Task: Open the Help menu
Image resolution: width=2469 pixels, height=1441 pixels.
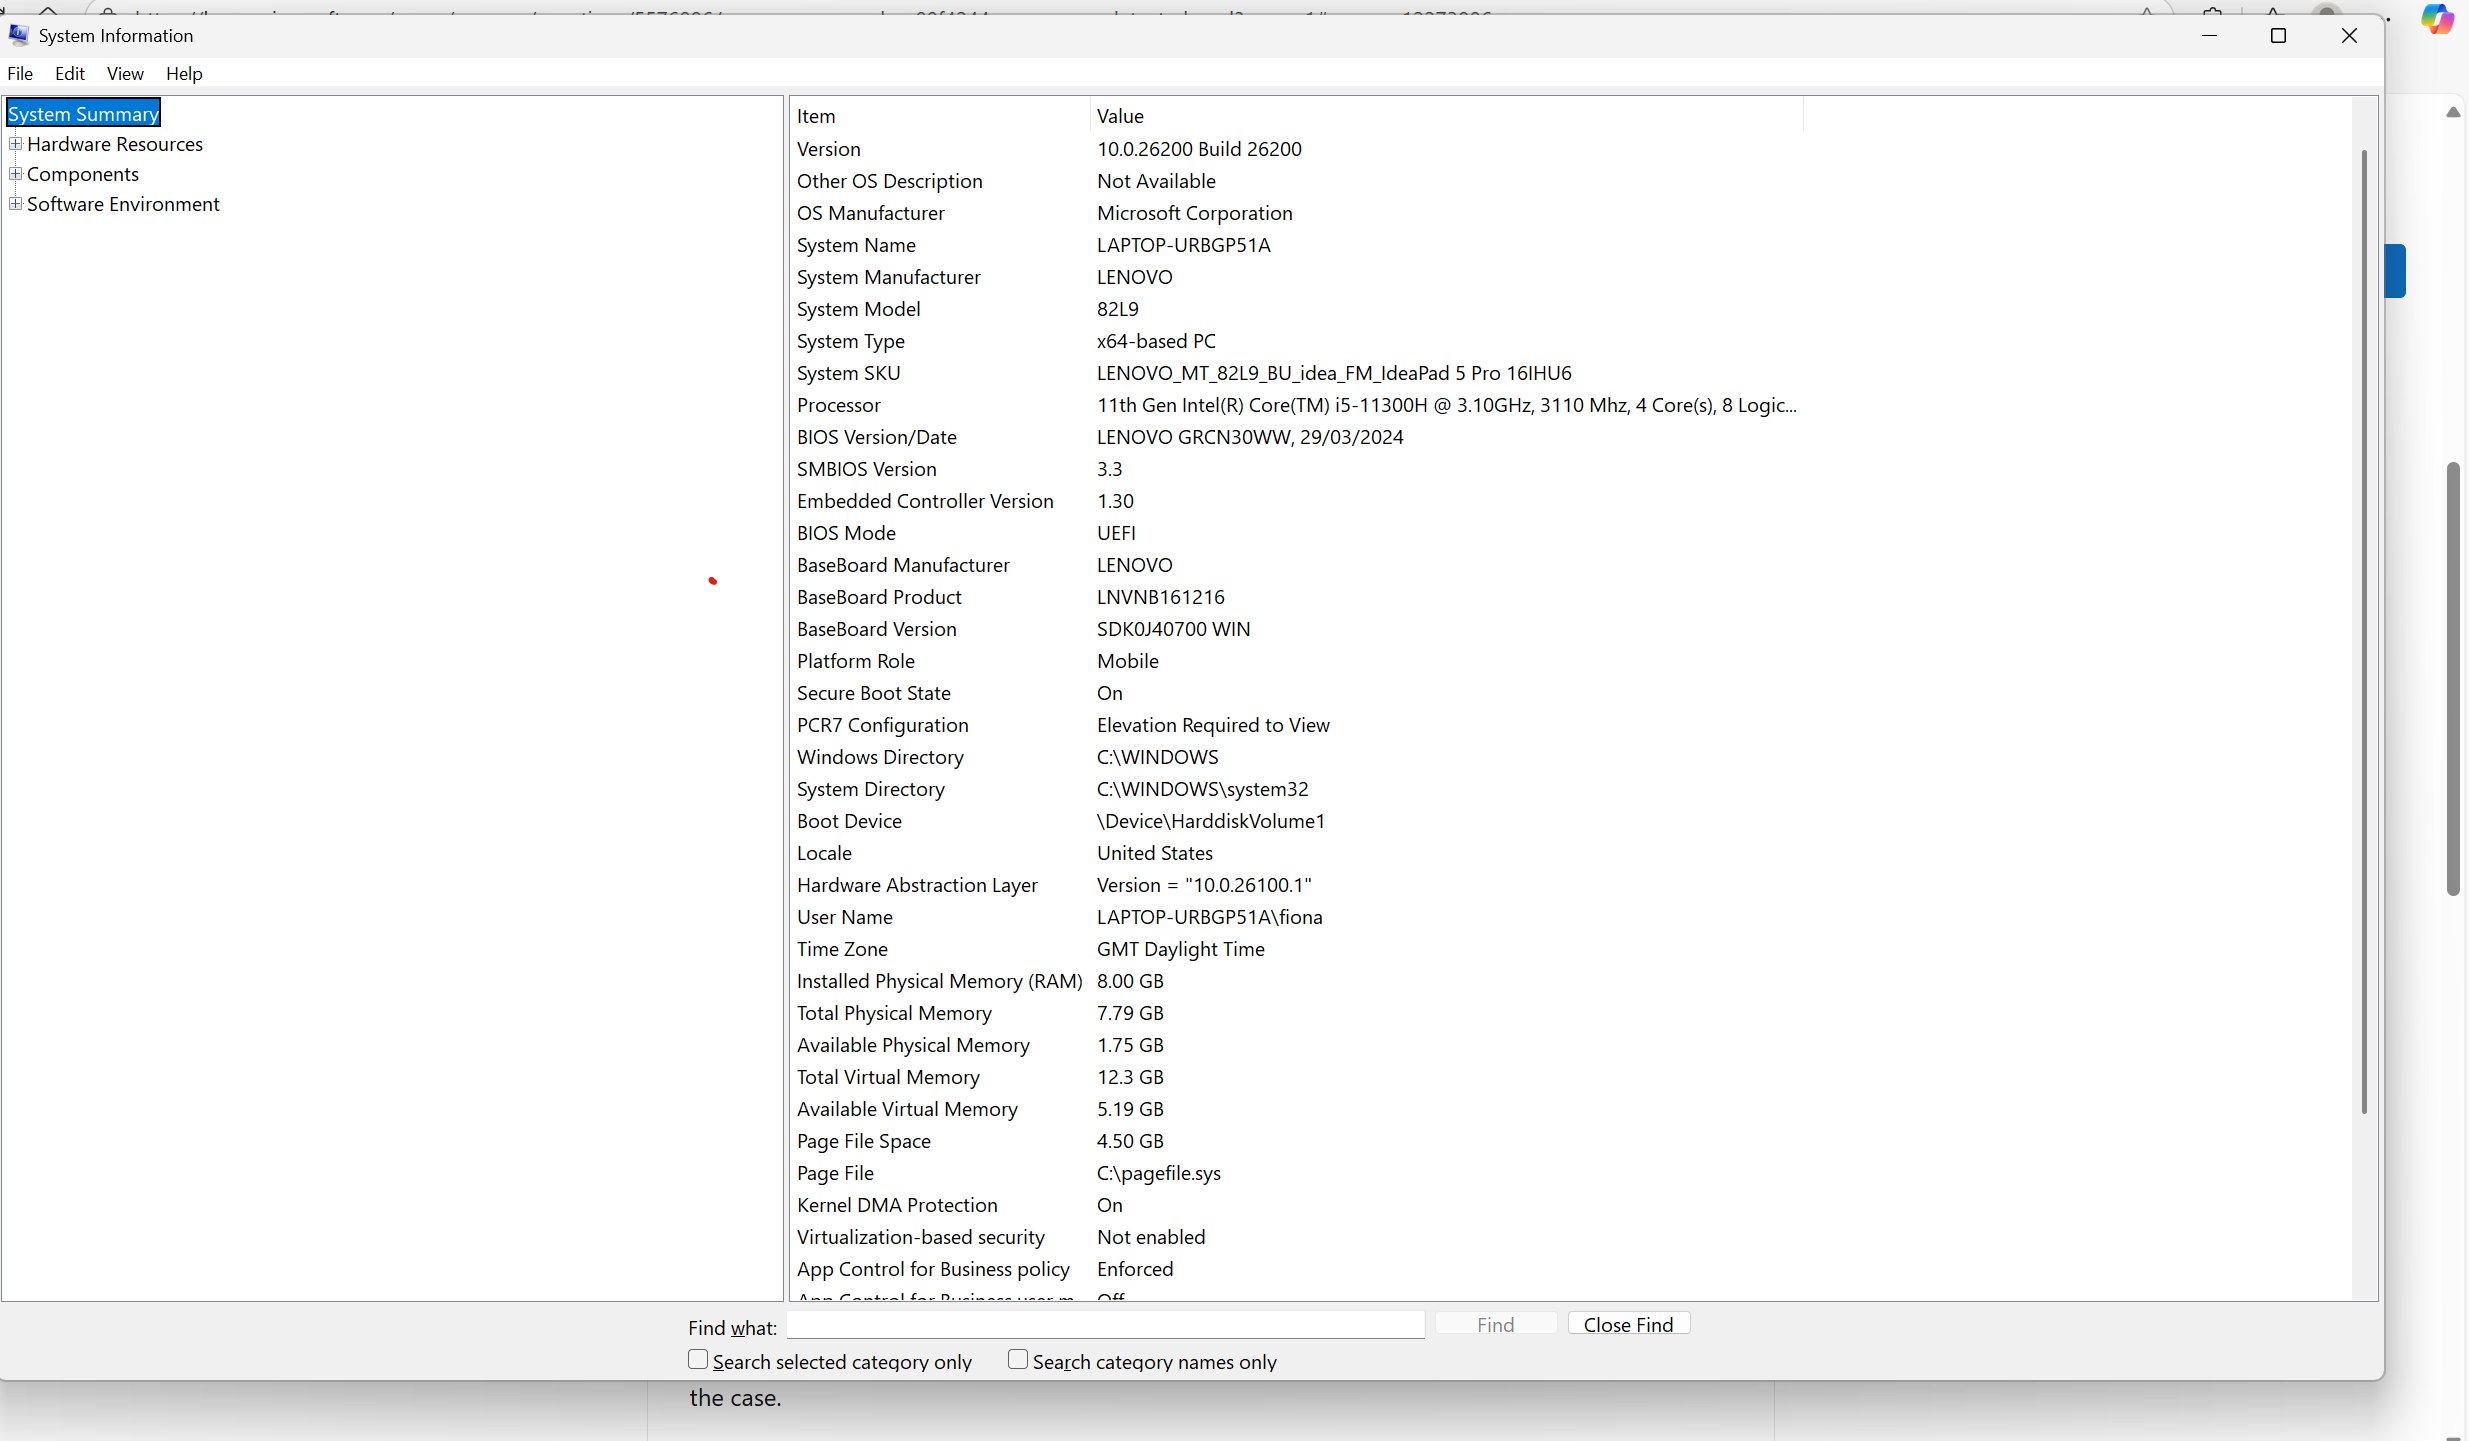Action: [184, 73]
